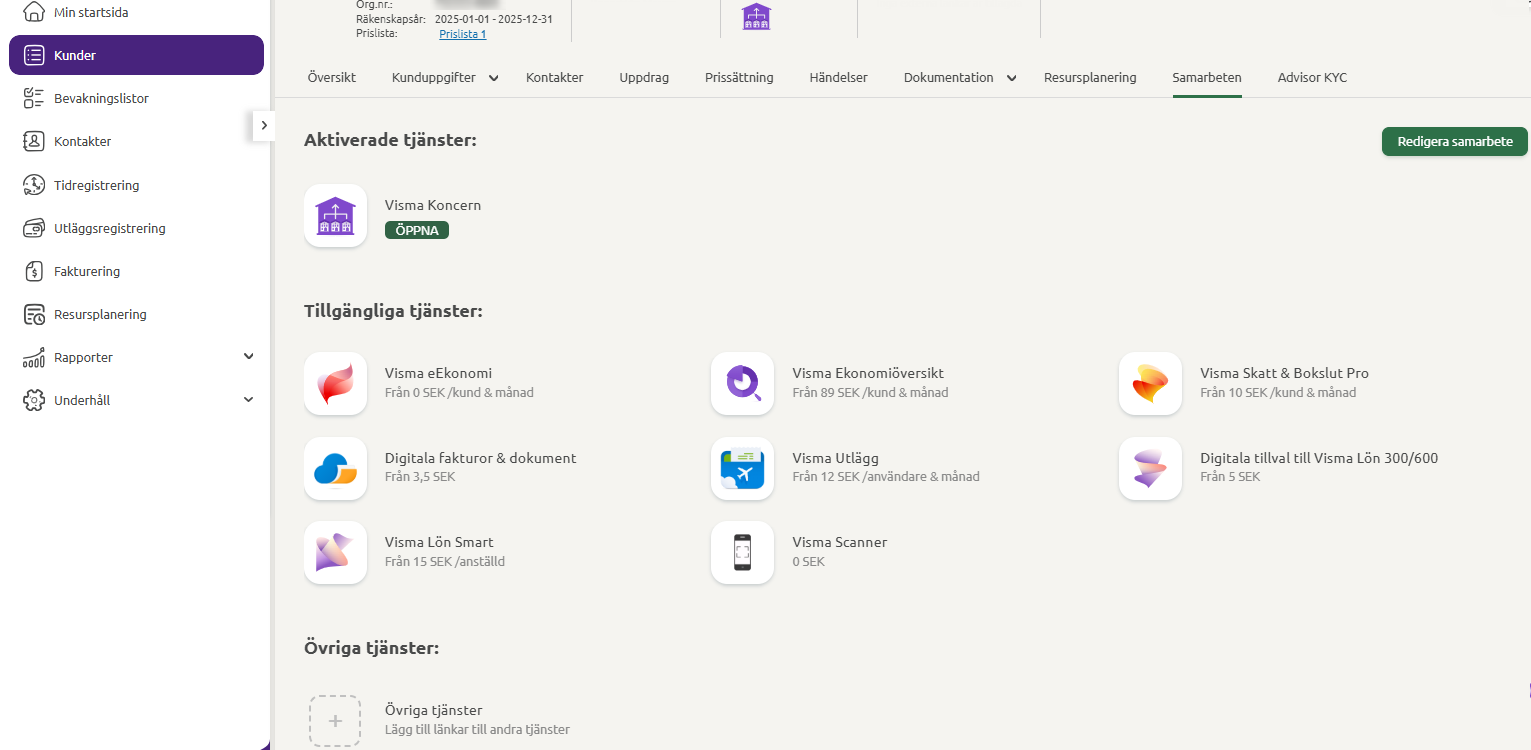The width and height of the screenshot is (1531, 750).
Task: Switch to the Kunduppgifter tab
Action: click(x=434, y=77)
